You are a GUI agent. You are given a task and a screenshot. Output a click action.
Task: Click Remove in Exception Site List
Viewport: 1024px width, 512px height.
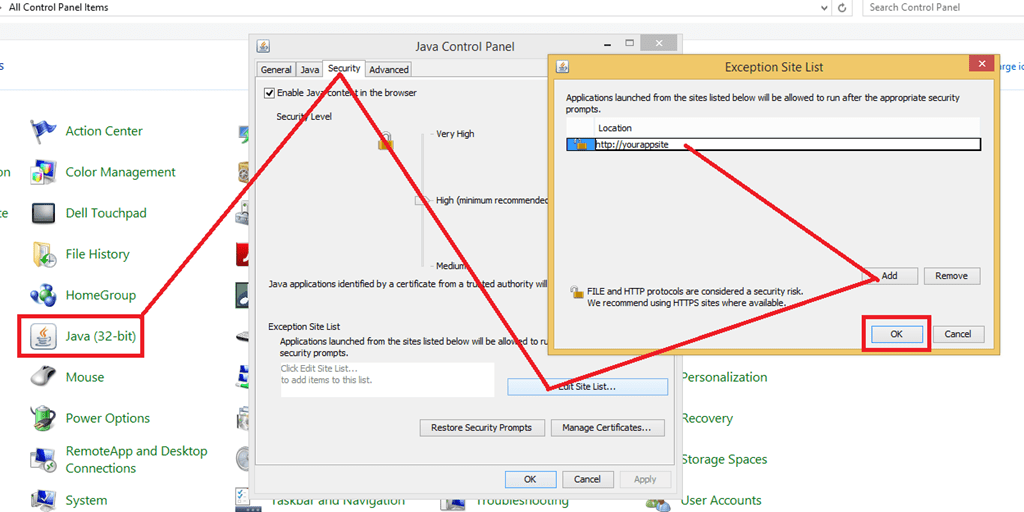[952, 276]
